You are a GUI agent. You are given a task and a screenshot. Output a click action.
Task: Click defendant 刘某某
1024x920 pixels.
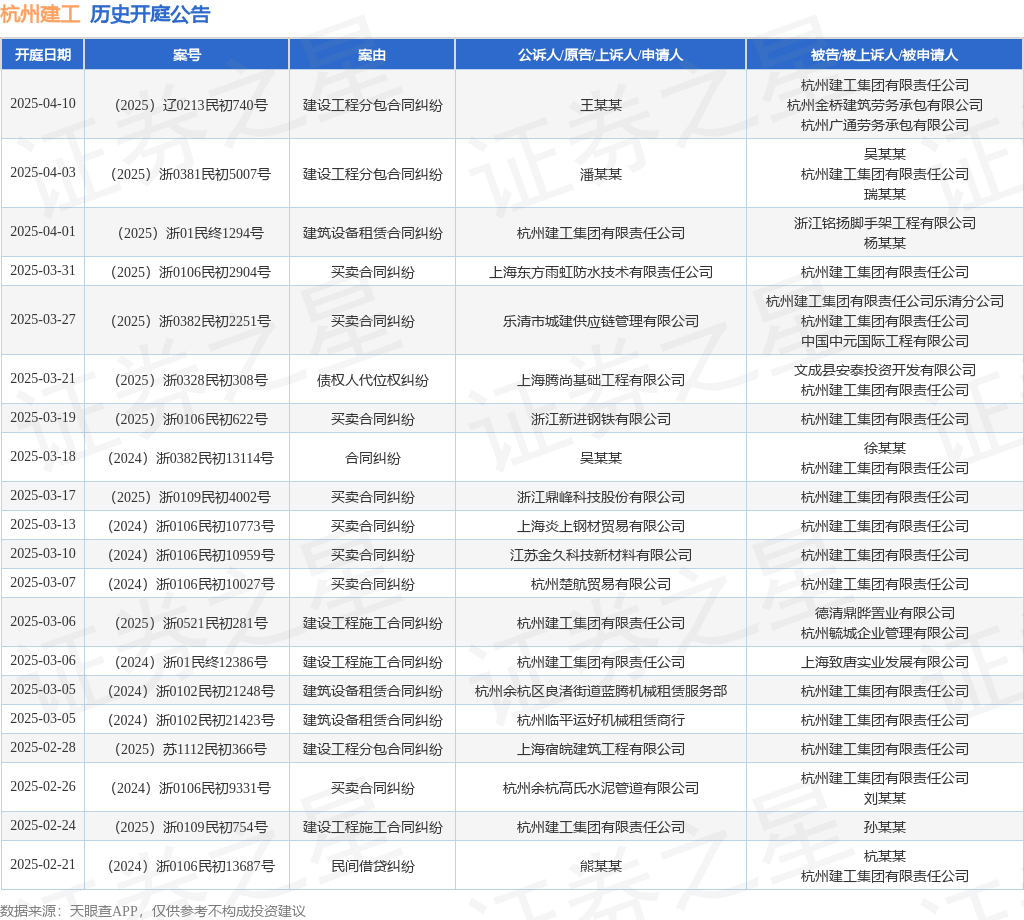(x=885, y=799)
